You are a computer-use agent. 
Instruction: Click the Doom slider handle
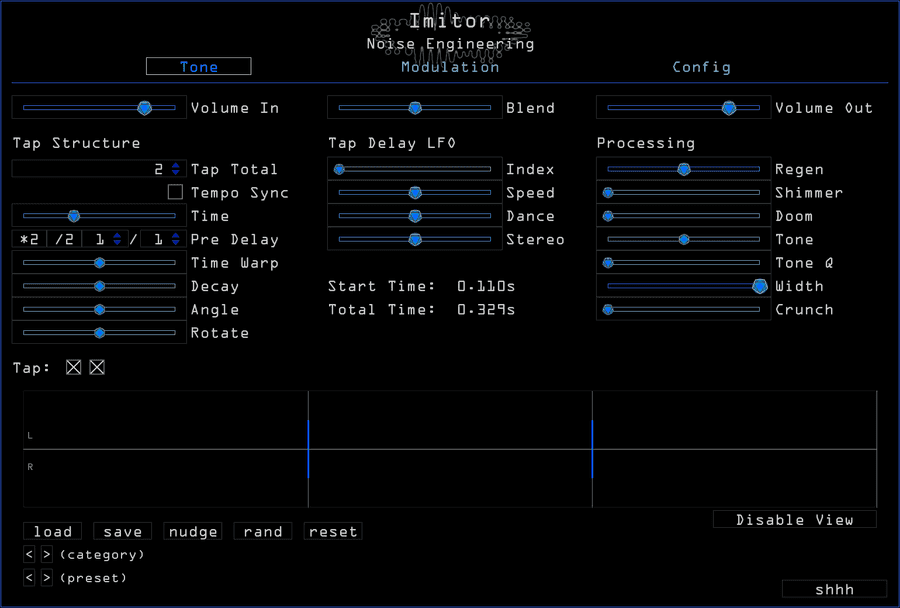tap(608, 216)
